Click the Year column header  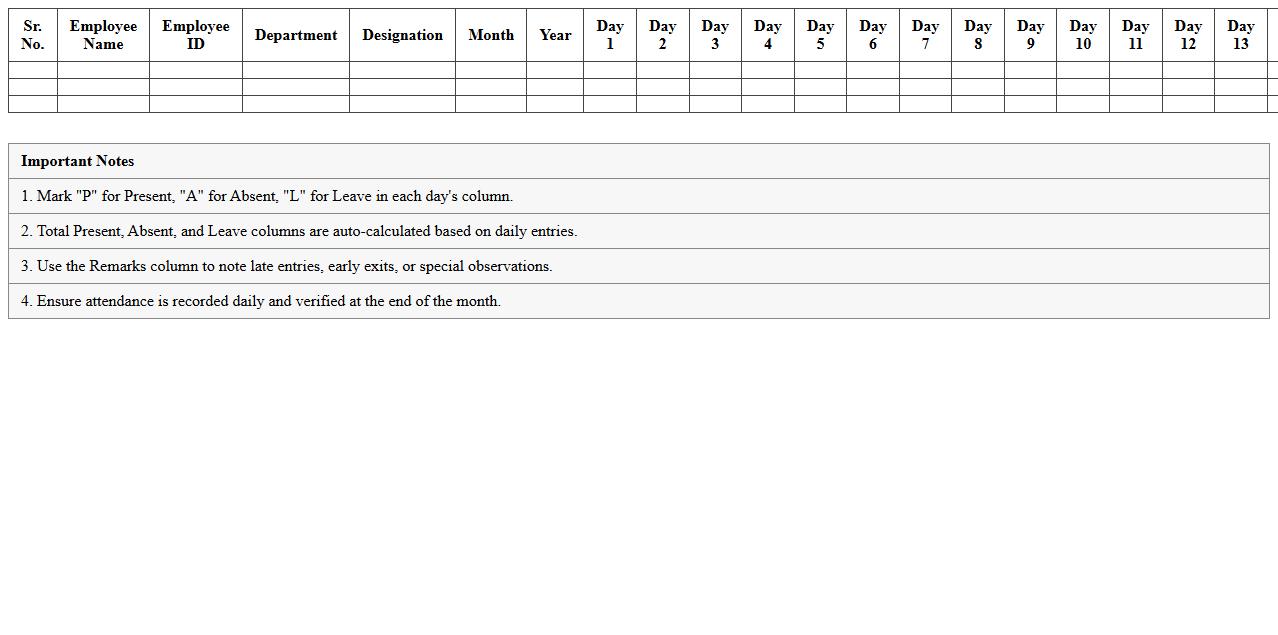555,35
